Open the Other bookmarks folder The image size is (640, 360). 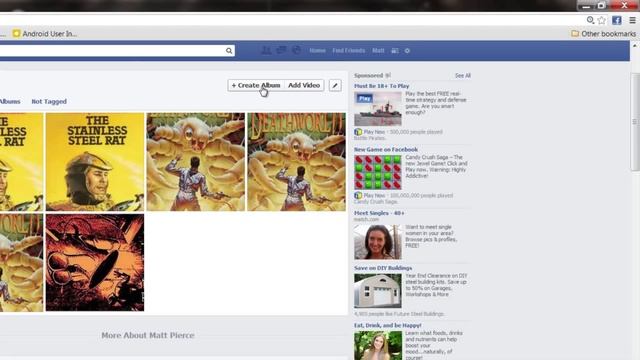(603, 33)
